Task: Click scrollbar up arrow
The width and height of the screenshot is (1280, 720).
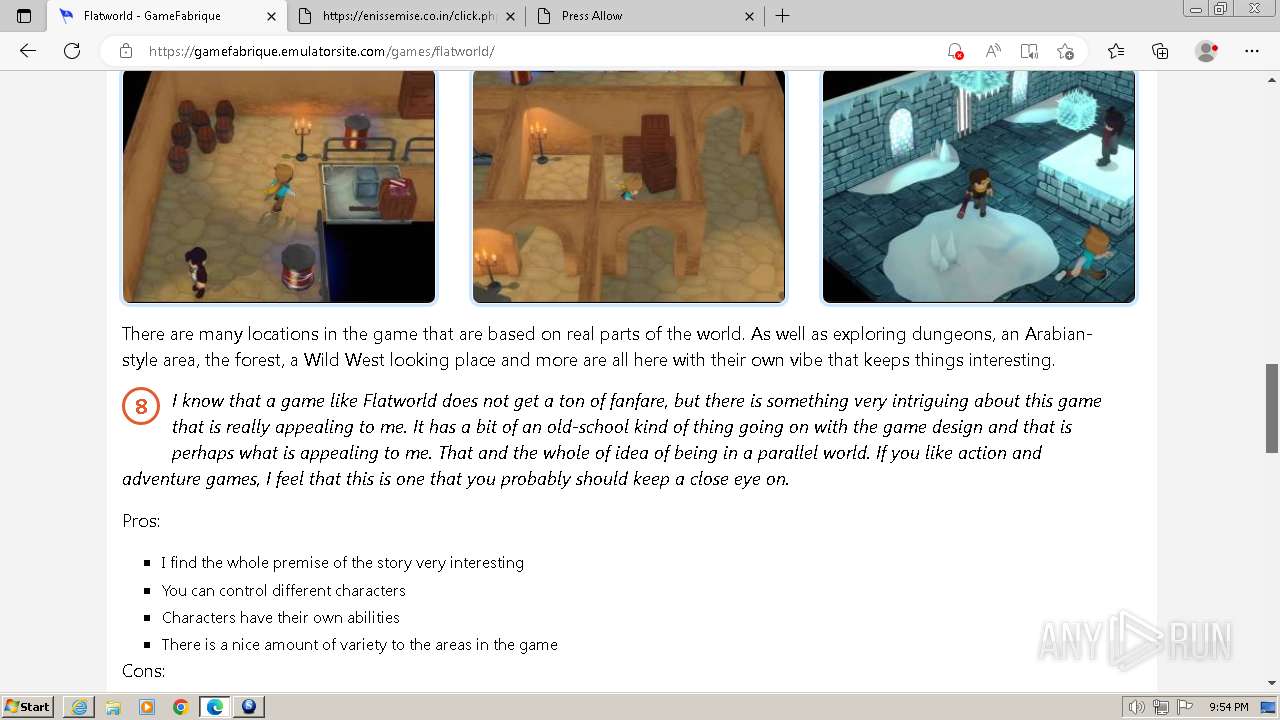Action: (x=1272, y=78)
